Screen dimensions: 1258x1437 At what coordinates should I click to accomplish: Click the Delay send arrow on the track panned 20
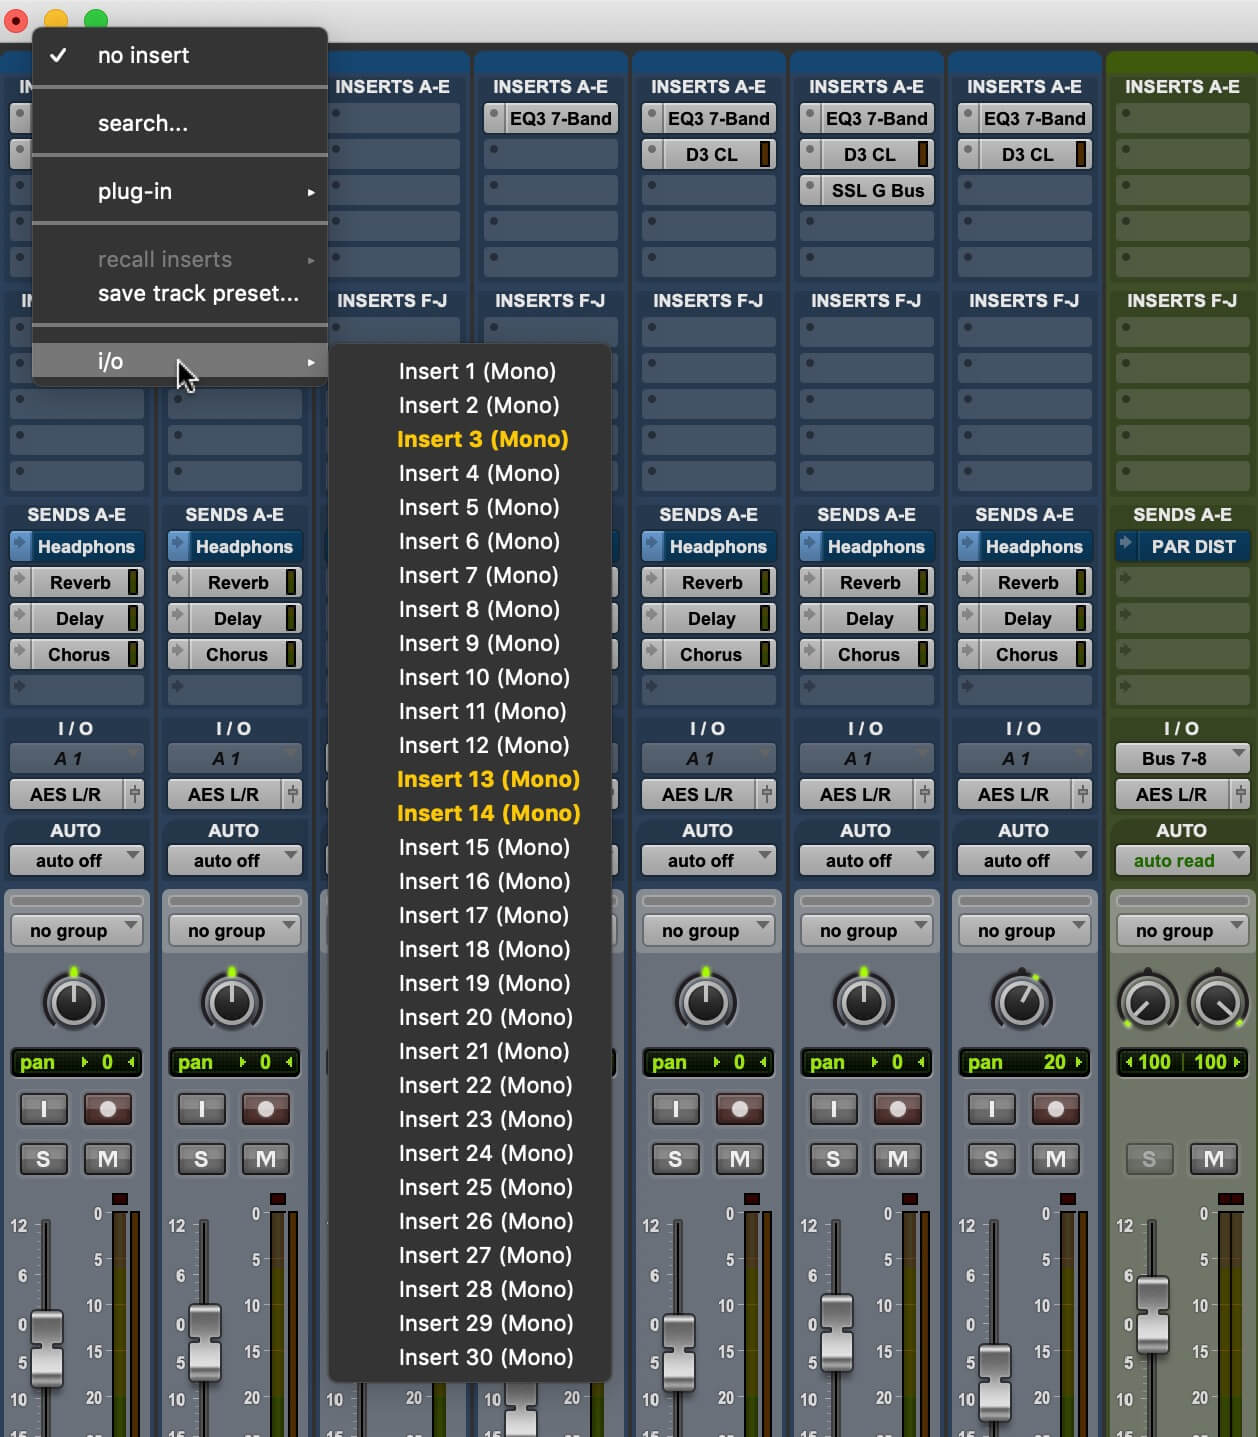968,618
